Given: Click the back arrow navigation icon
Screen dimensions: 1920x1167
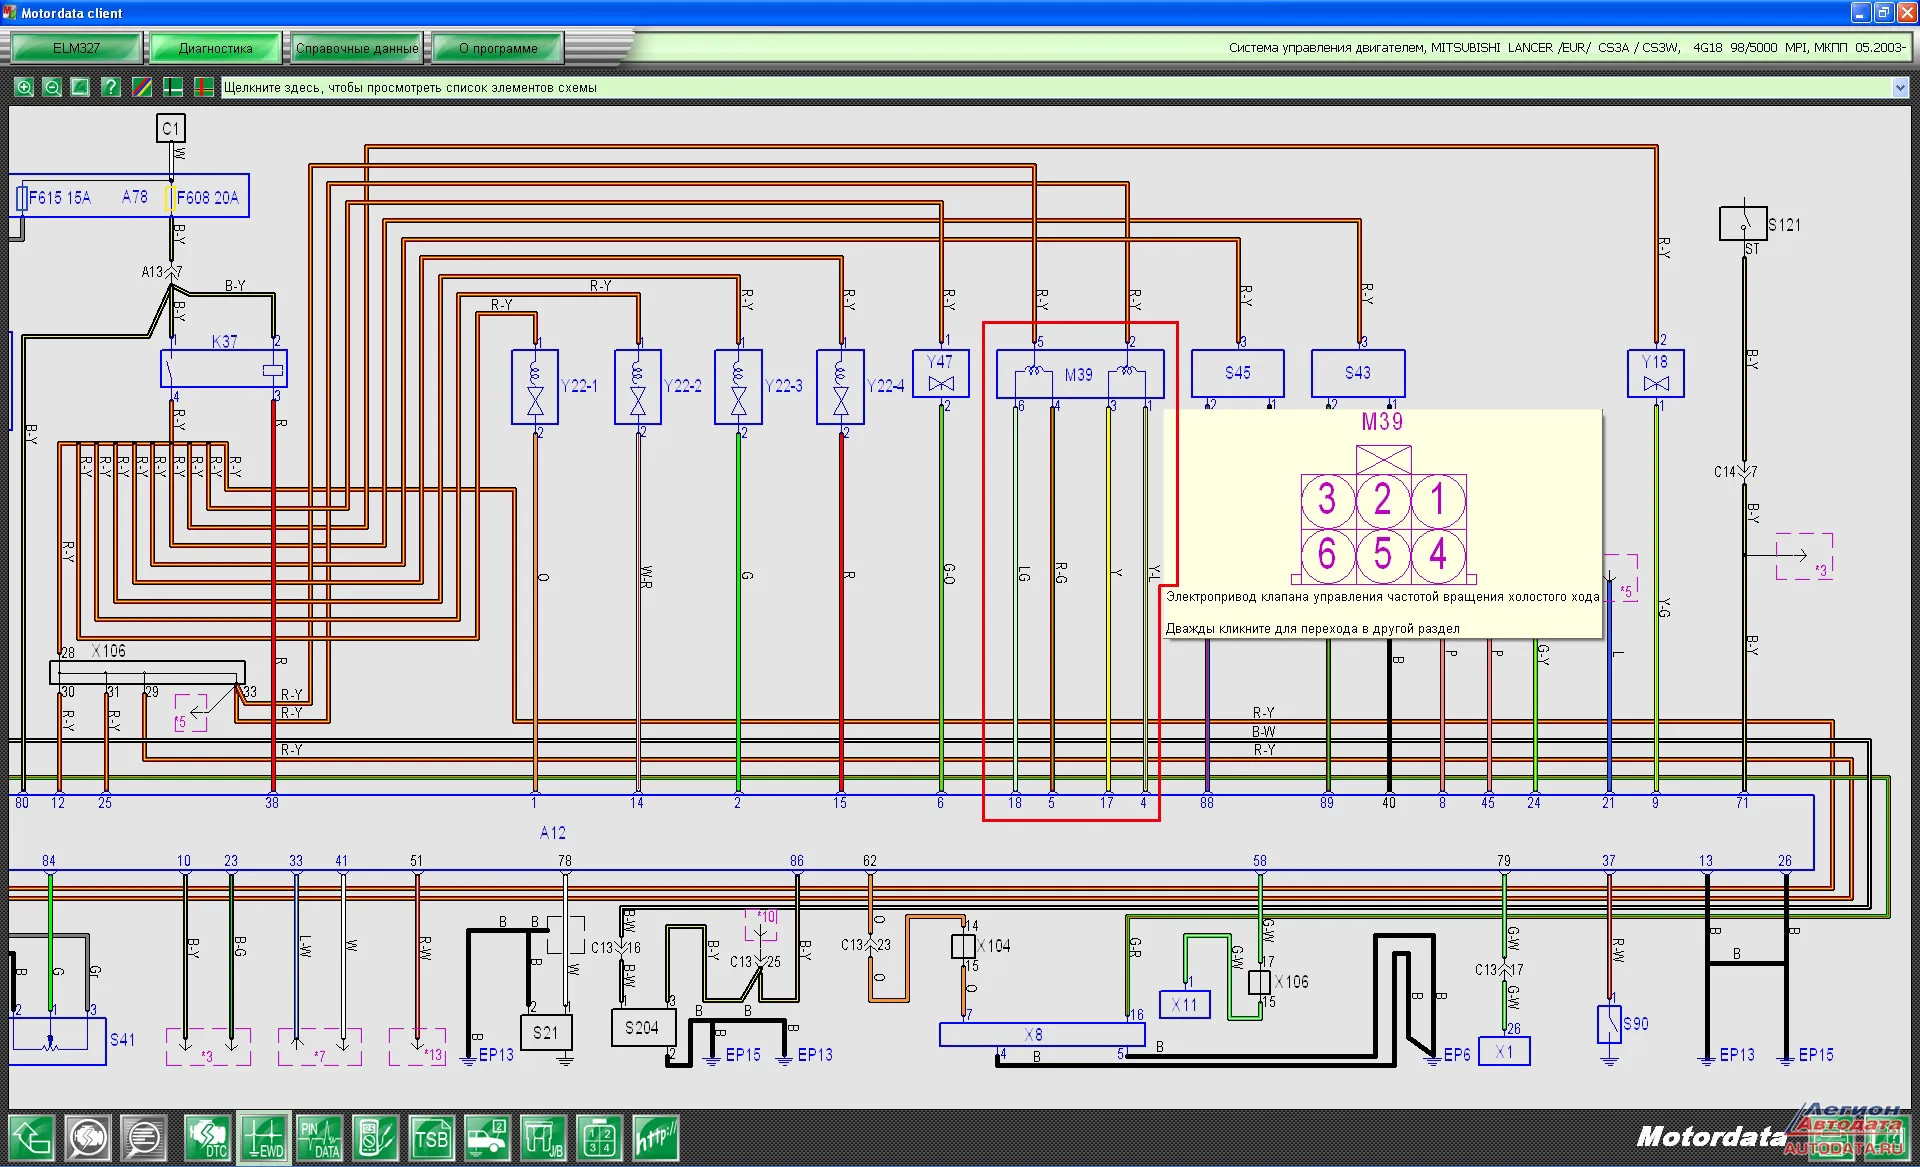Looking at the screenshot, I should pos(32,1138).
